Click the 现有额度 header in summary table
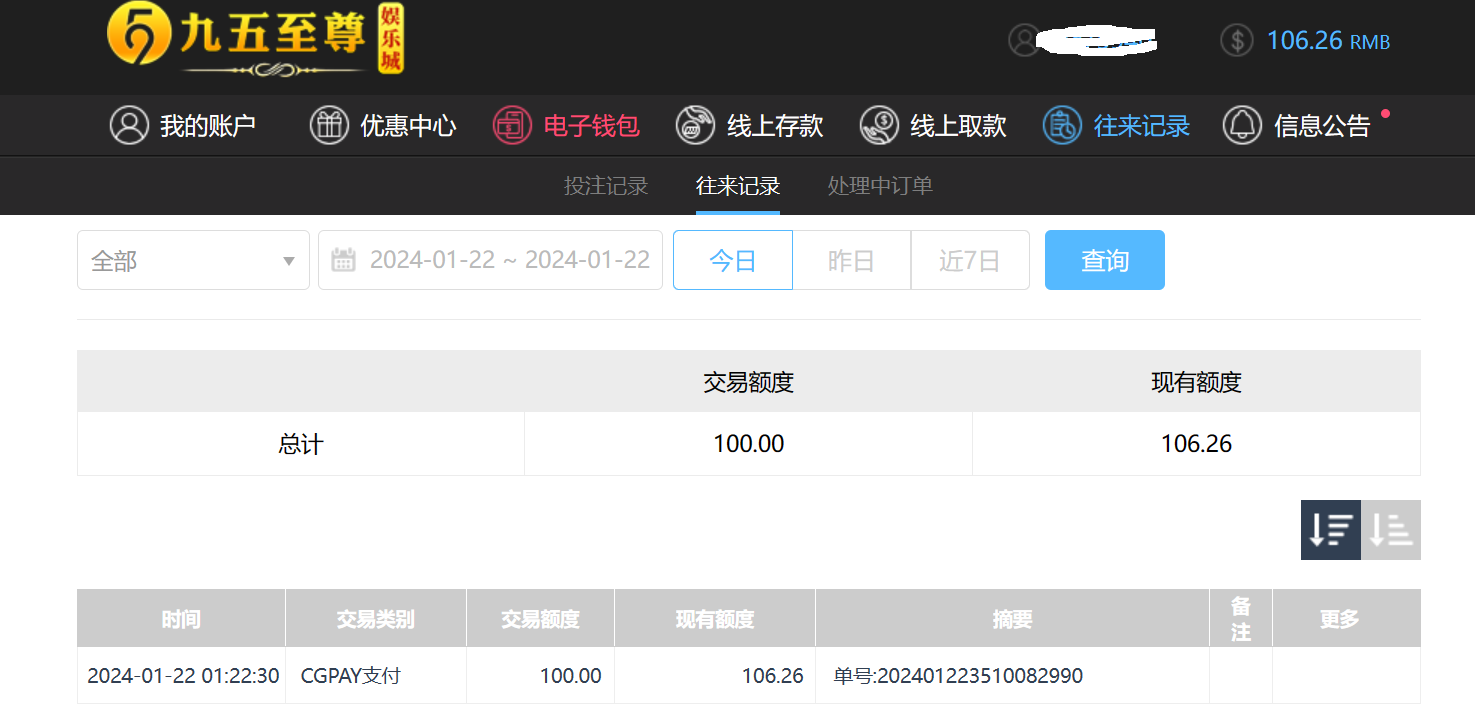Viewport: 1475px width, 723px height. coord(1196,382)
